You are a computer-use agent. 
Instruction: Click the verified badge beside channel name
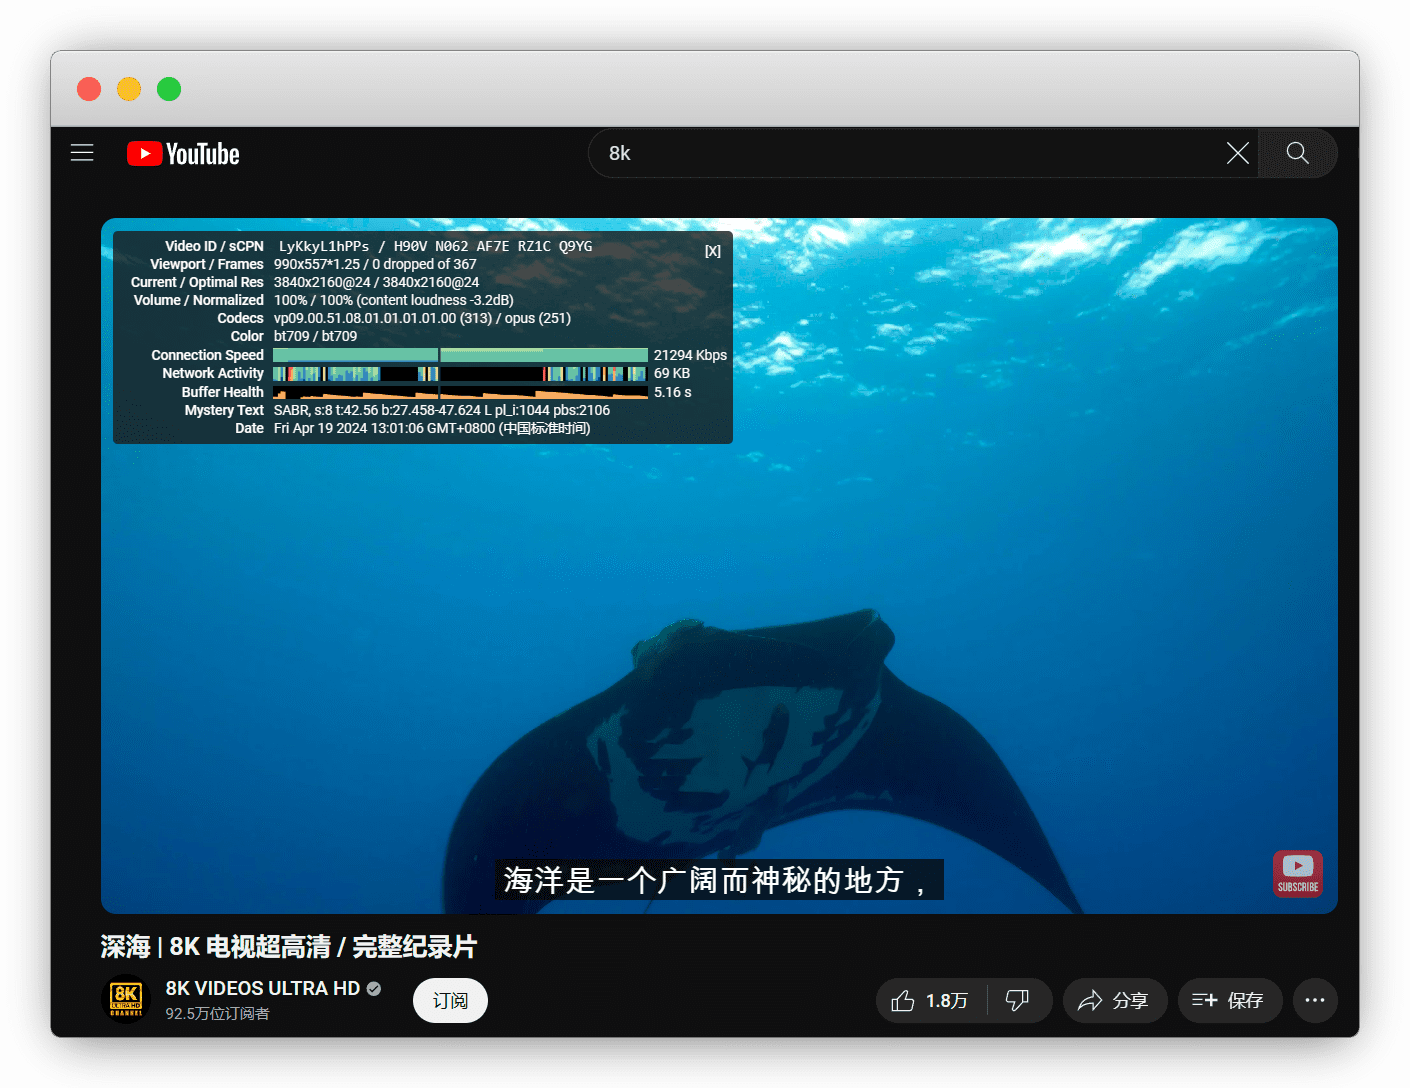pyautogui.click(x=374, y=988)
